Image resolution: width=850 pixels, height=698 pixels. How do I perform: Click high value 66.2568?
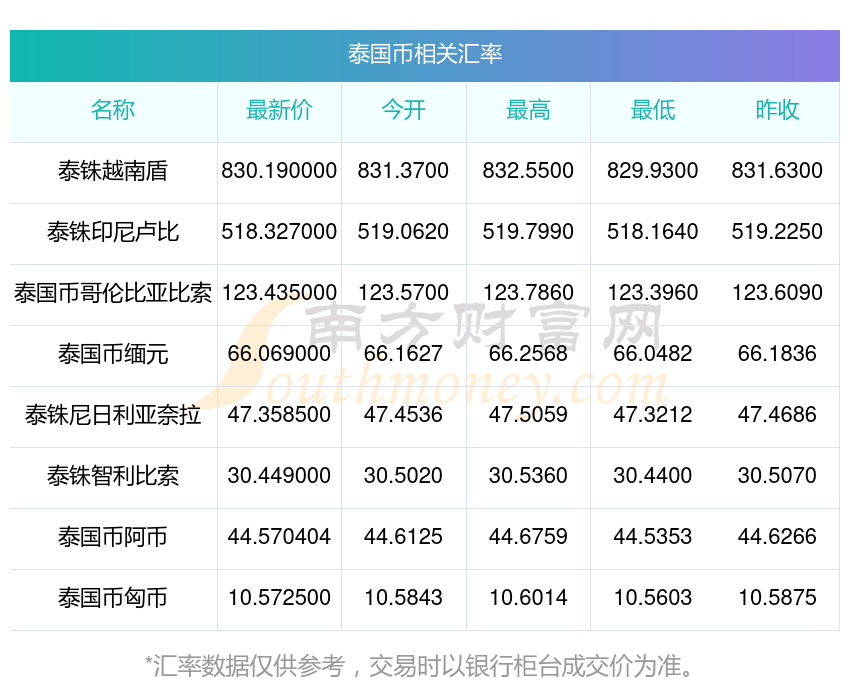pos(528,354)
